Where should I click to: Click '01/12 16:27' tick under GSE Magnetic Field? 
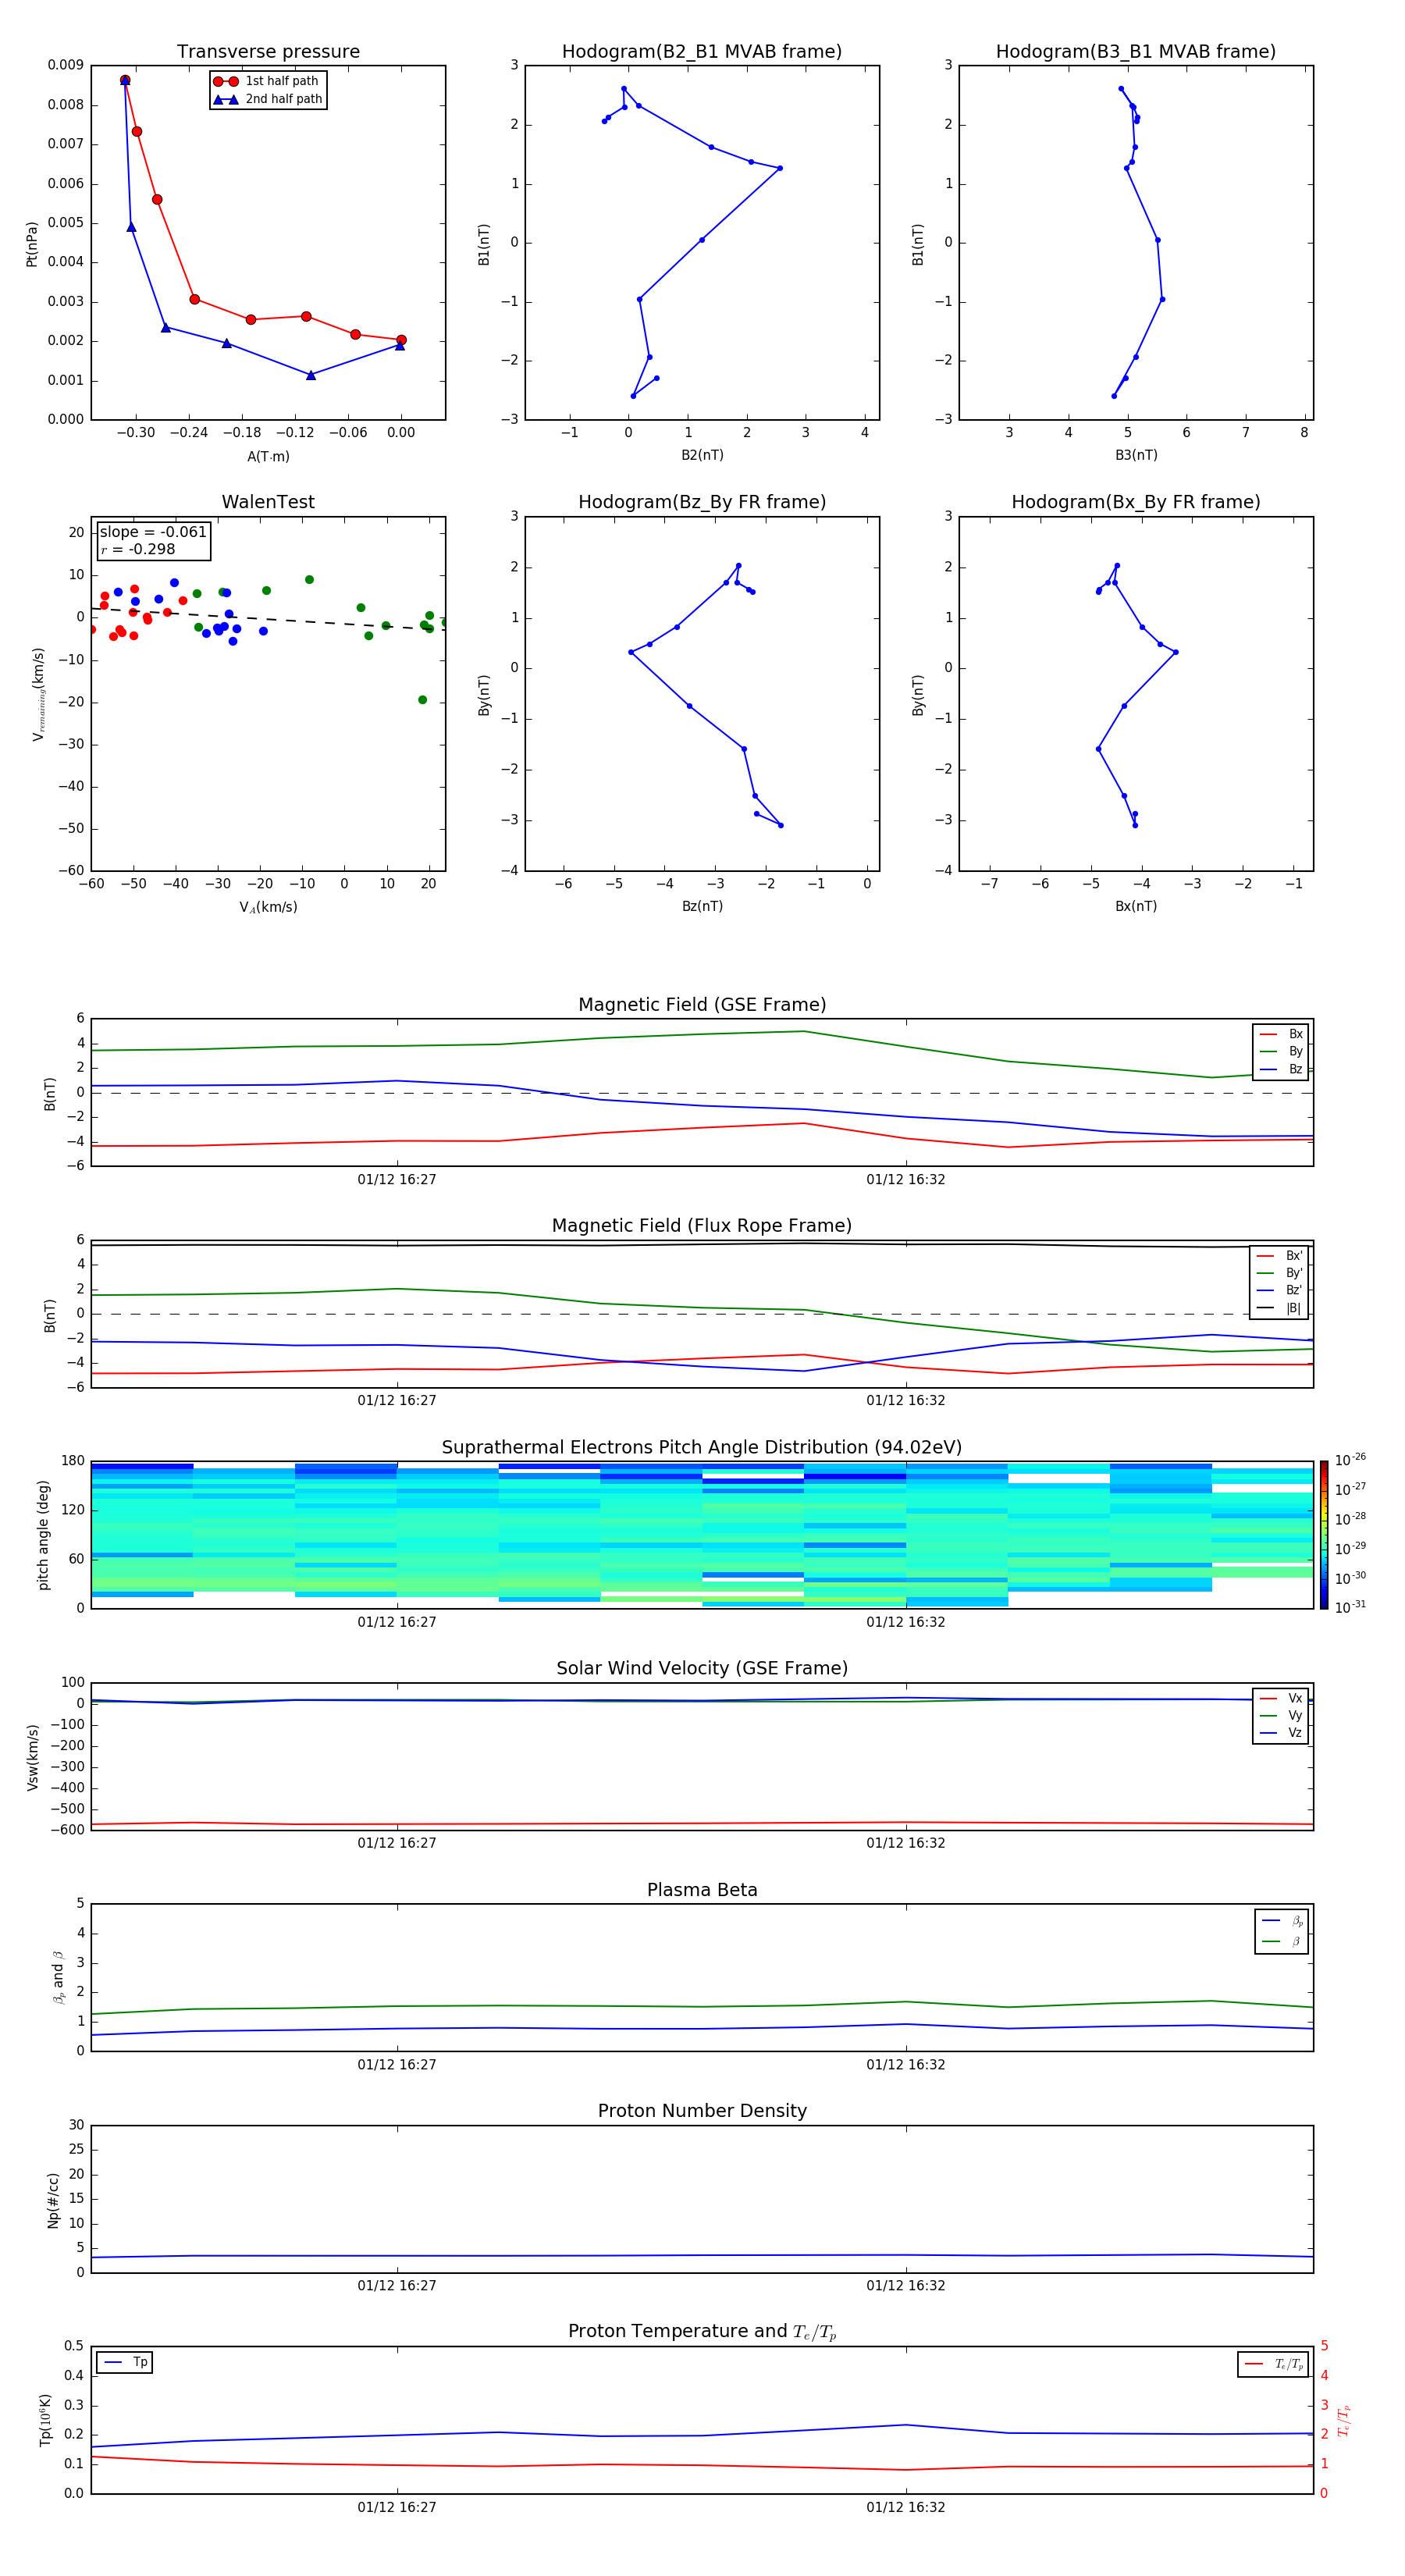click(397, 1180)
